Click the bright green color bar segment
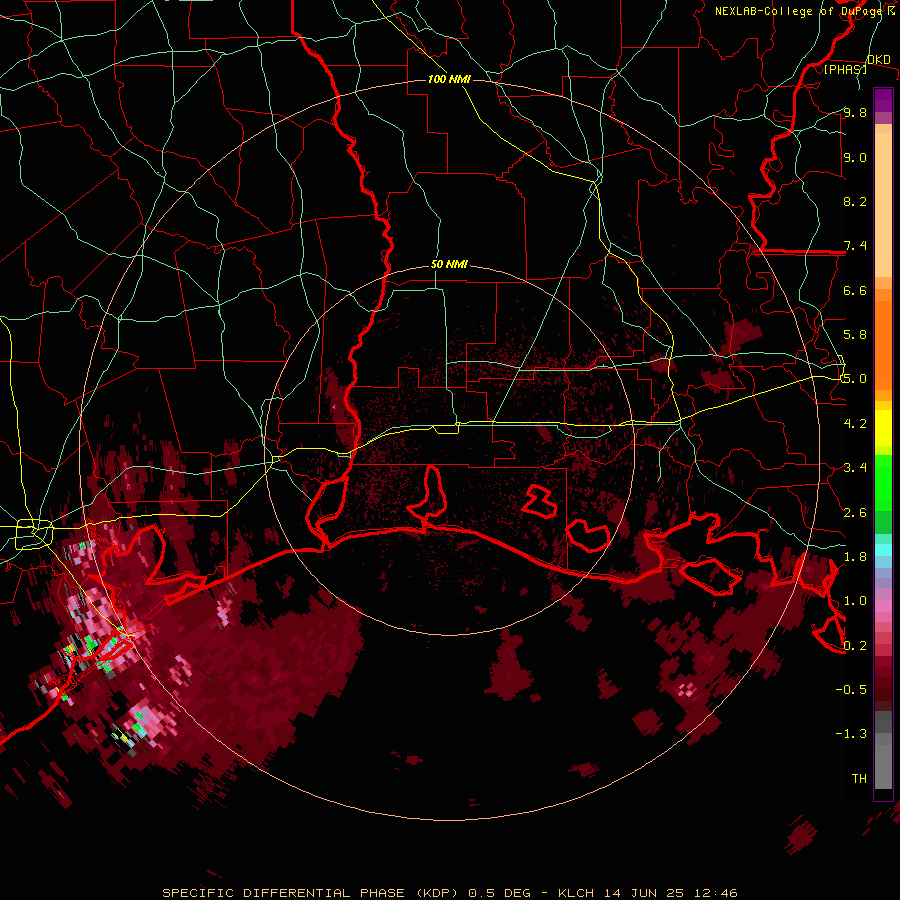The height and width of the screenshot is (900, 900). click(883, 483)
